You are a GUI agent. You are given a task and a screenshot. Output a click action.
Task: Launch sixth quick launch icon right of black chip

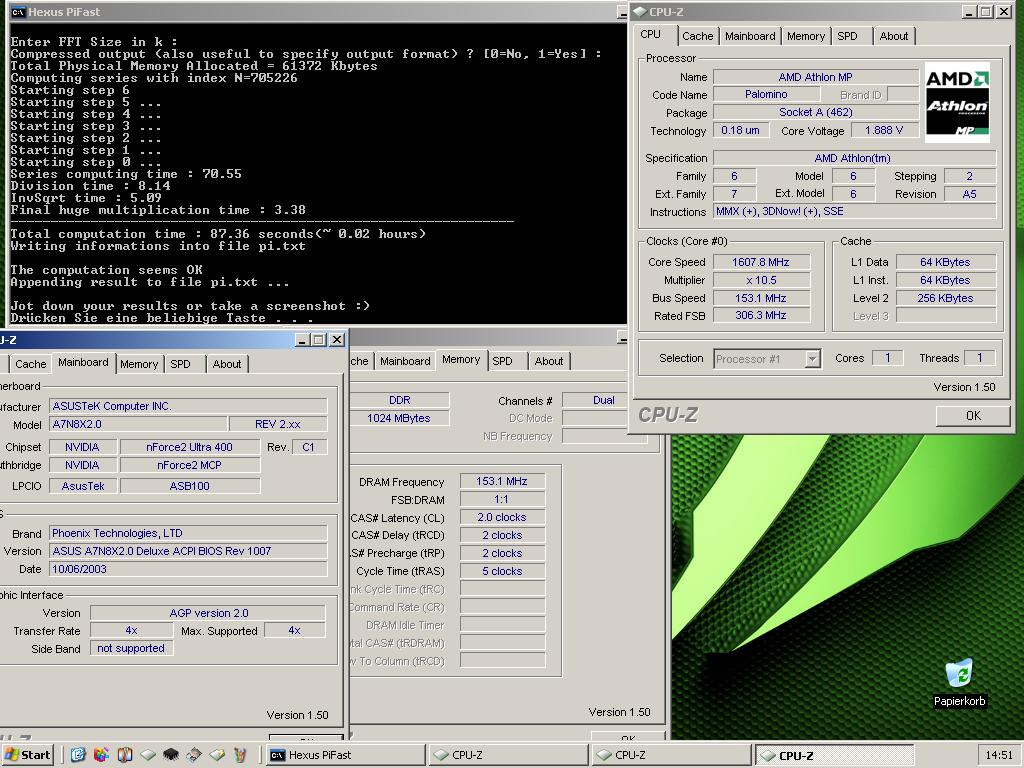tap(194, 755)
